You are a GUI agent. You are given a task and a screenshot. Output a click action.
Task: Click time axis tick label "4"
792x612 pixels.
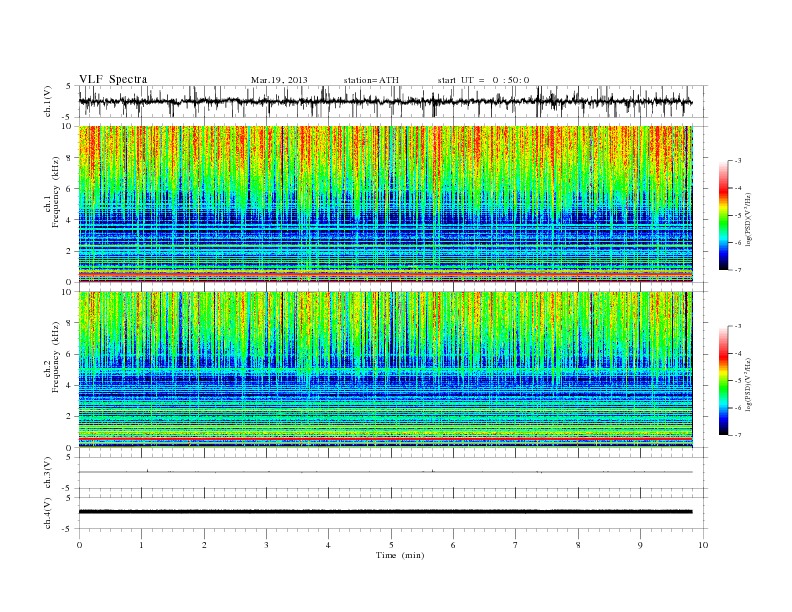(x=328, y=545)
